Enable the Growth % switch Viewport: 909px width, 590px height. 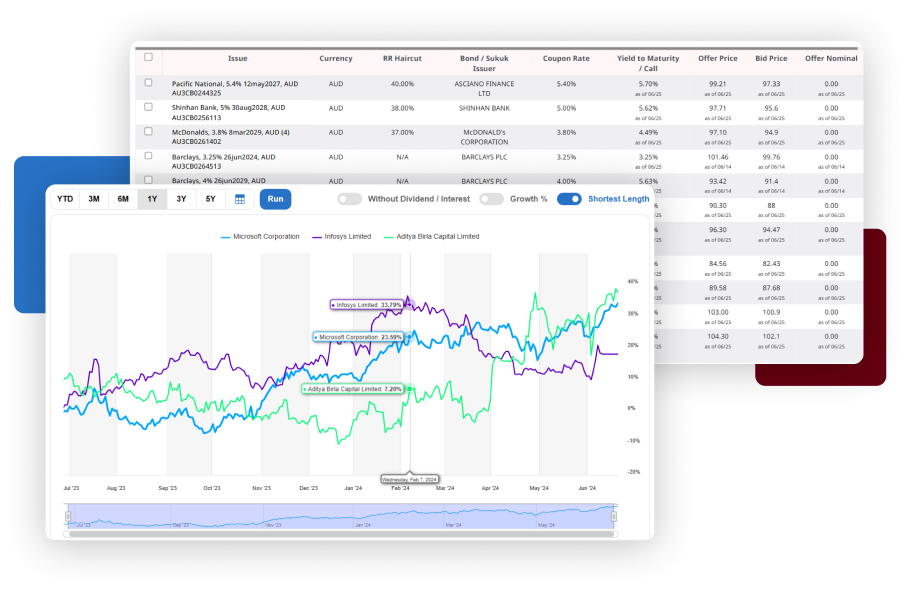pos(492,199)
